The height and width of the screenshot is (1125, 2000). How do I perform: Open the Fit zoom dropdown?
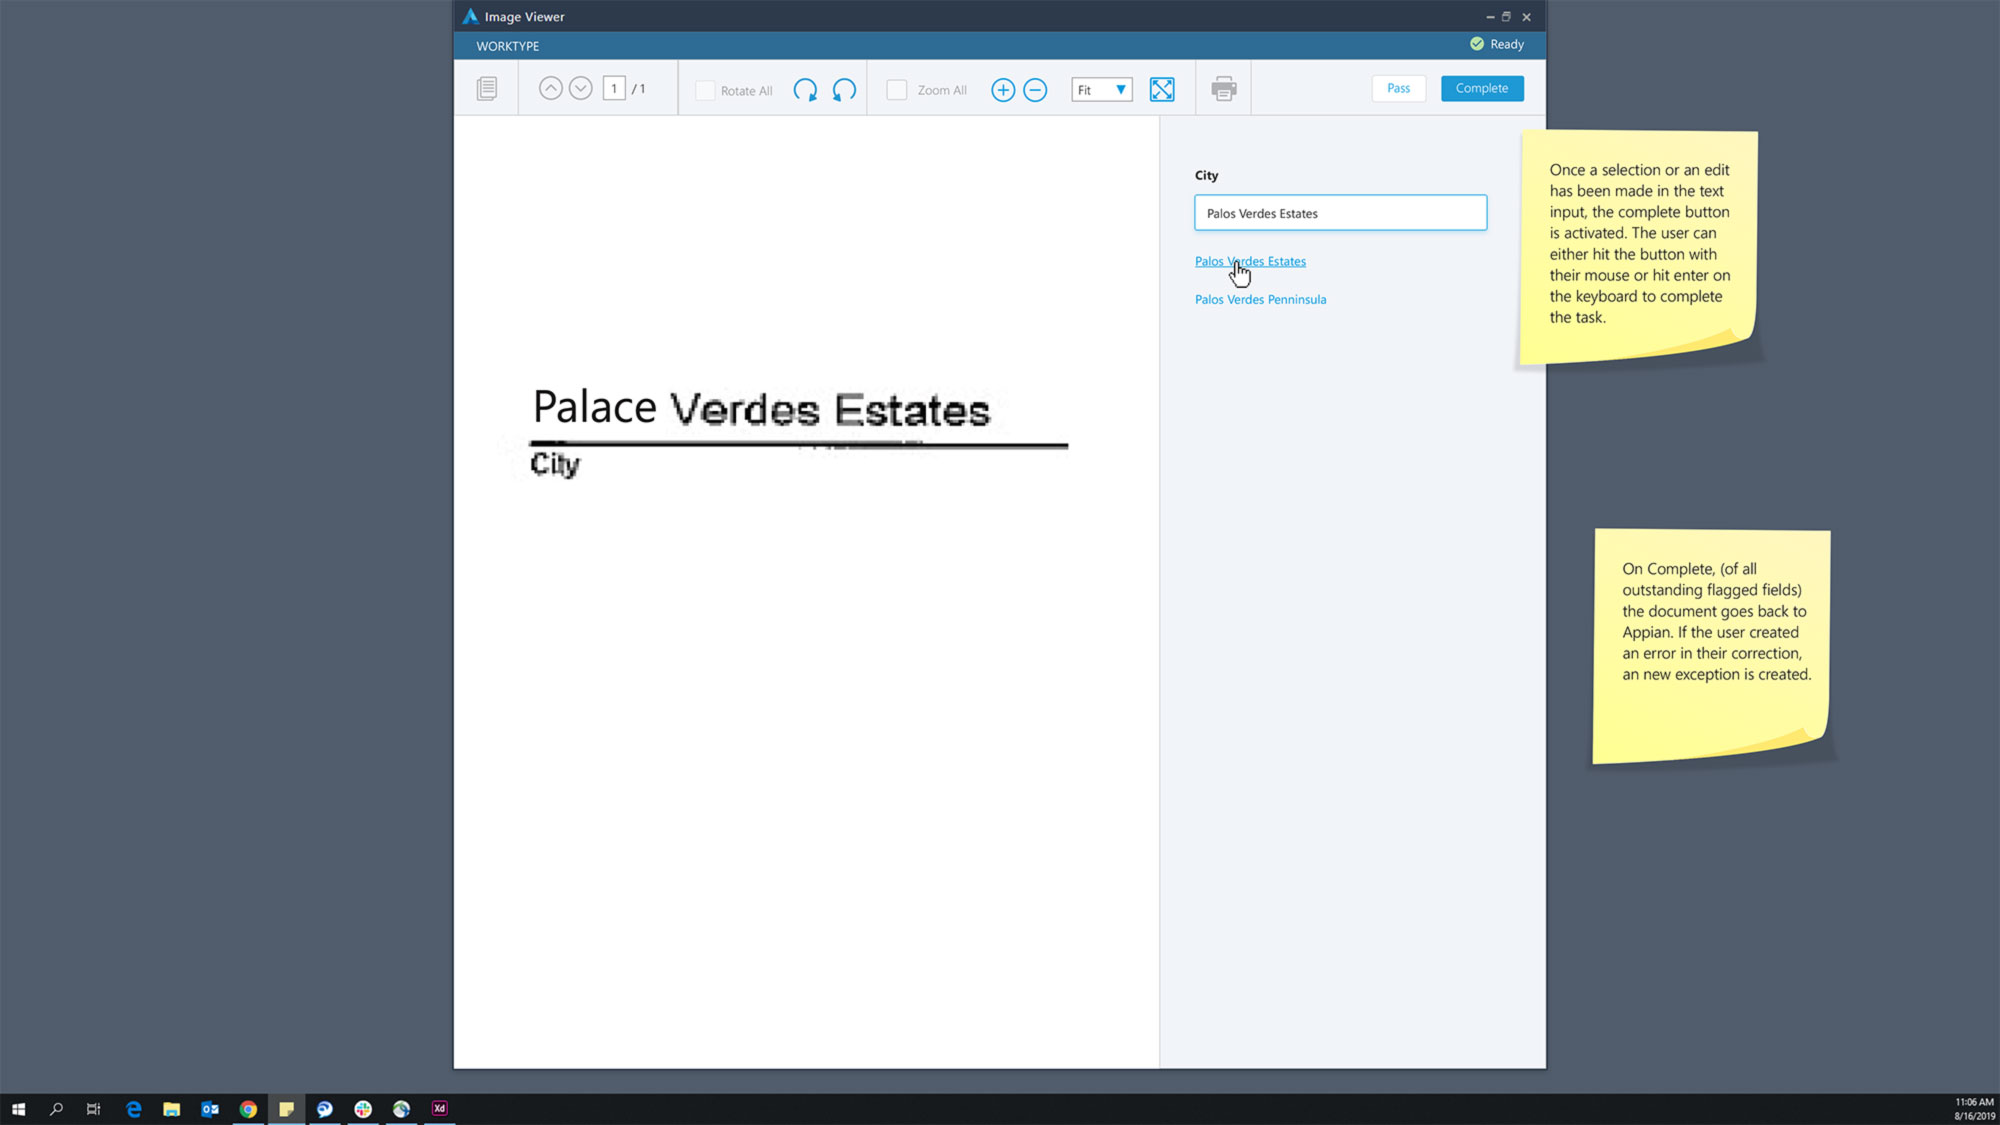coord(1102,90)
